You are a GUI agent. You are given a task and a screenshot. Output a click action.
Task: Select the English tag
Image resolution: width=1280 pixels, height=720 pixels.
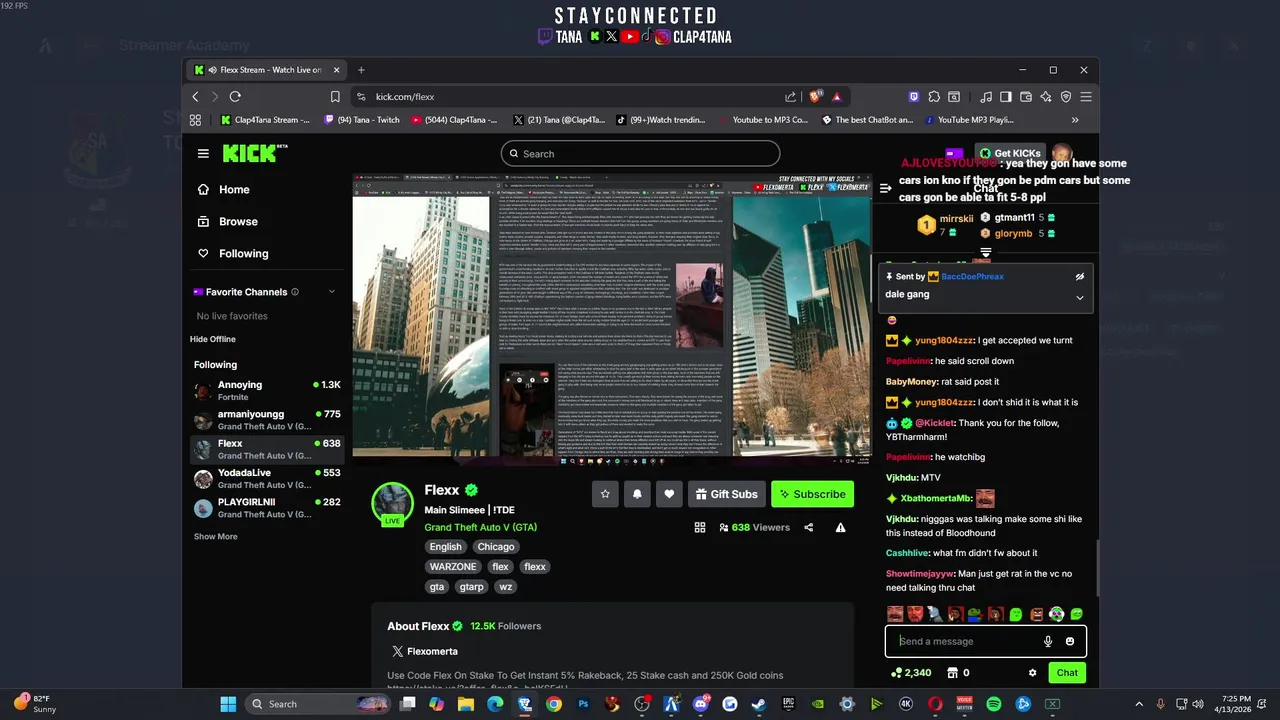(445, 547)
